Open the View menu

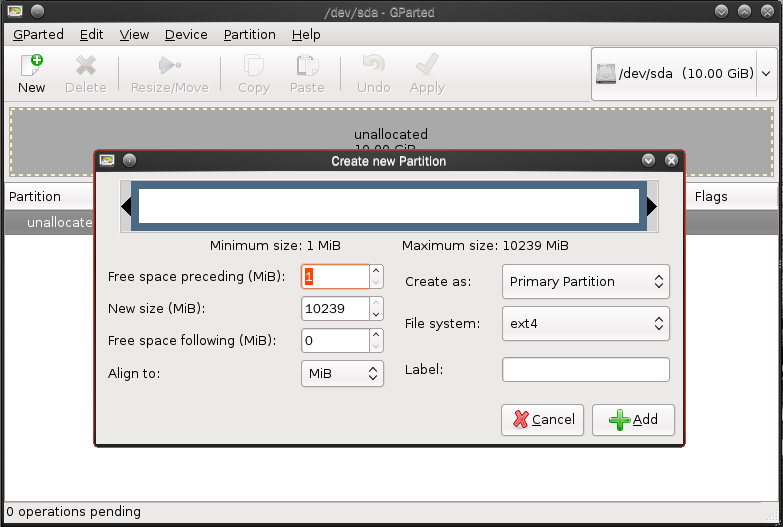(134, 34)
